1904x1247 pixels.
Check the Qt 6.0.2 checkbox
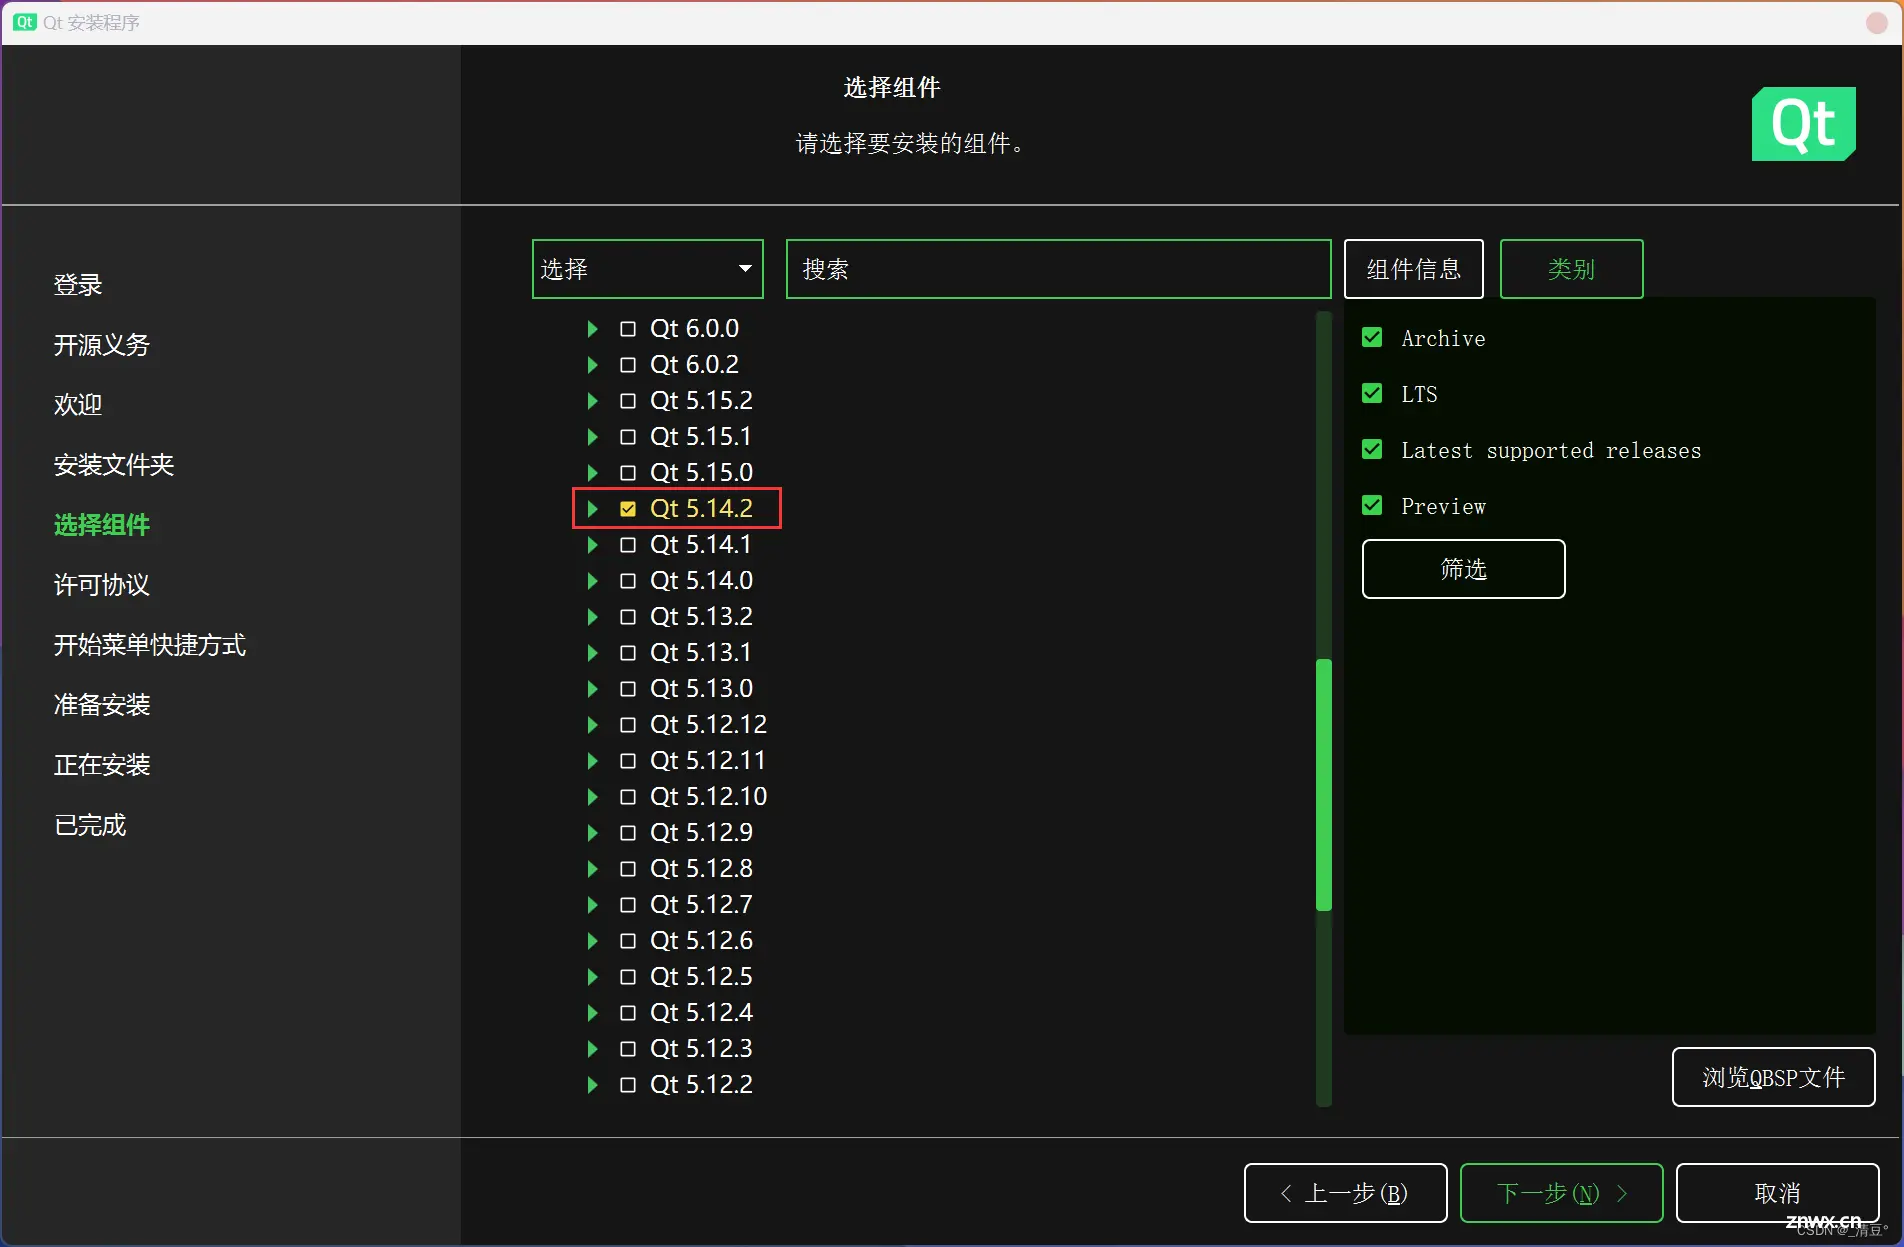click(x=628, y=365)
